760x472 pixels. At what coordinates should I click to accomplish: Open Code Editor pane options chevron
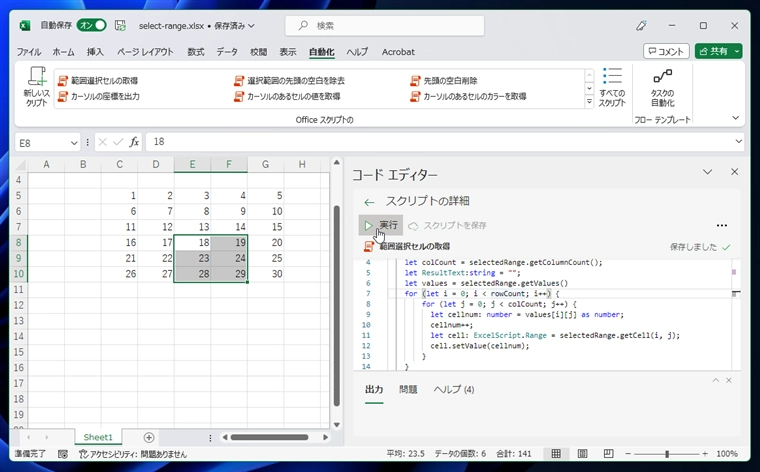coord(708,172)
